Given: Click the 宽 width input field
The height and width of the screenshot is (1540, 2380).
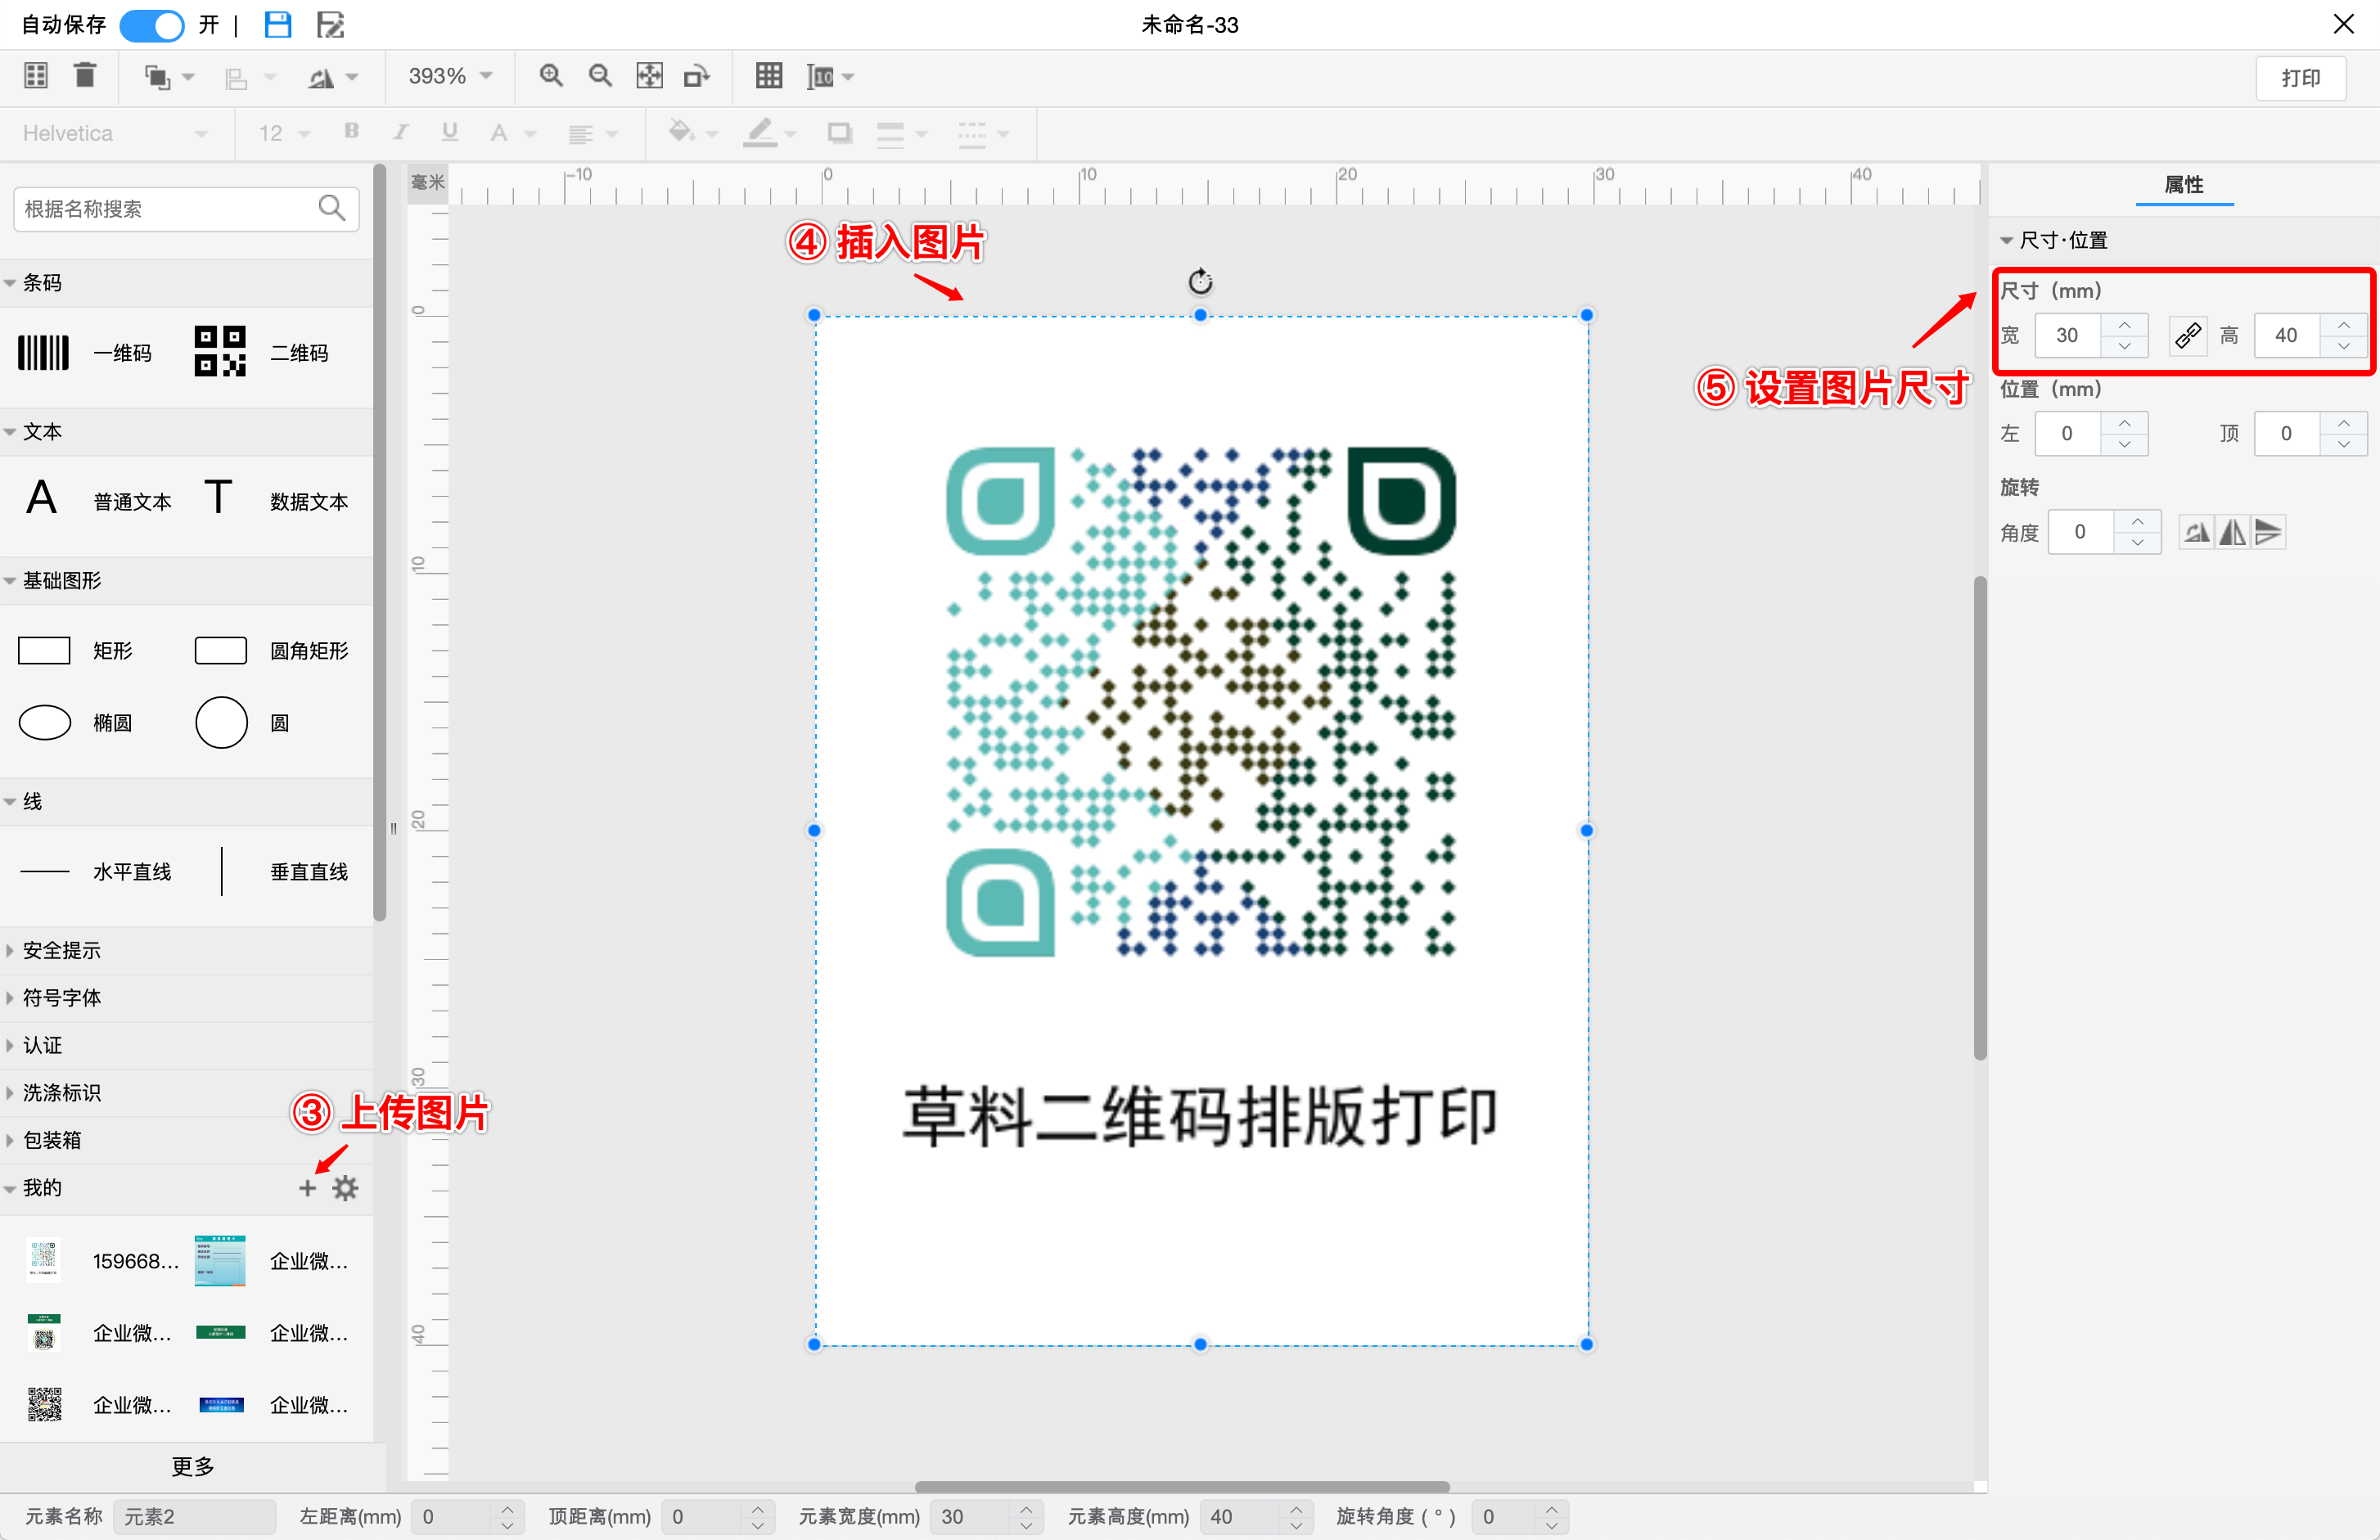Looking at the screenshot, I should 2068,335.
